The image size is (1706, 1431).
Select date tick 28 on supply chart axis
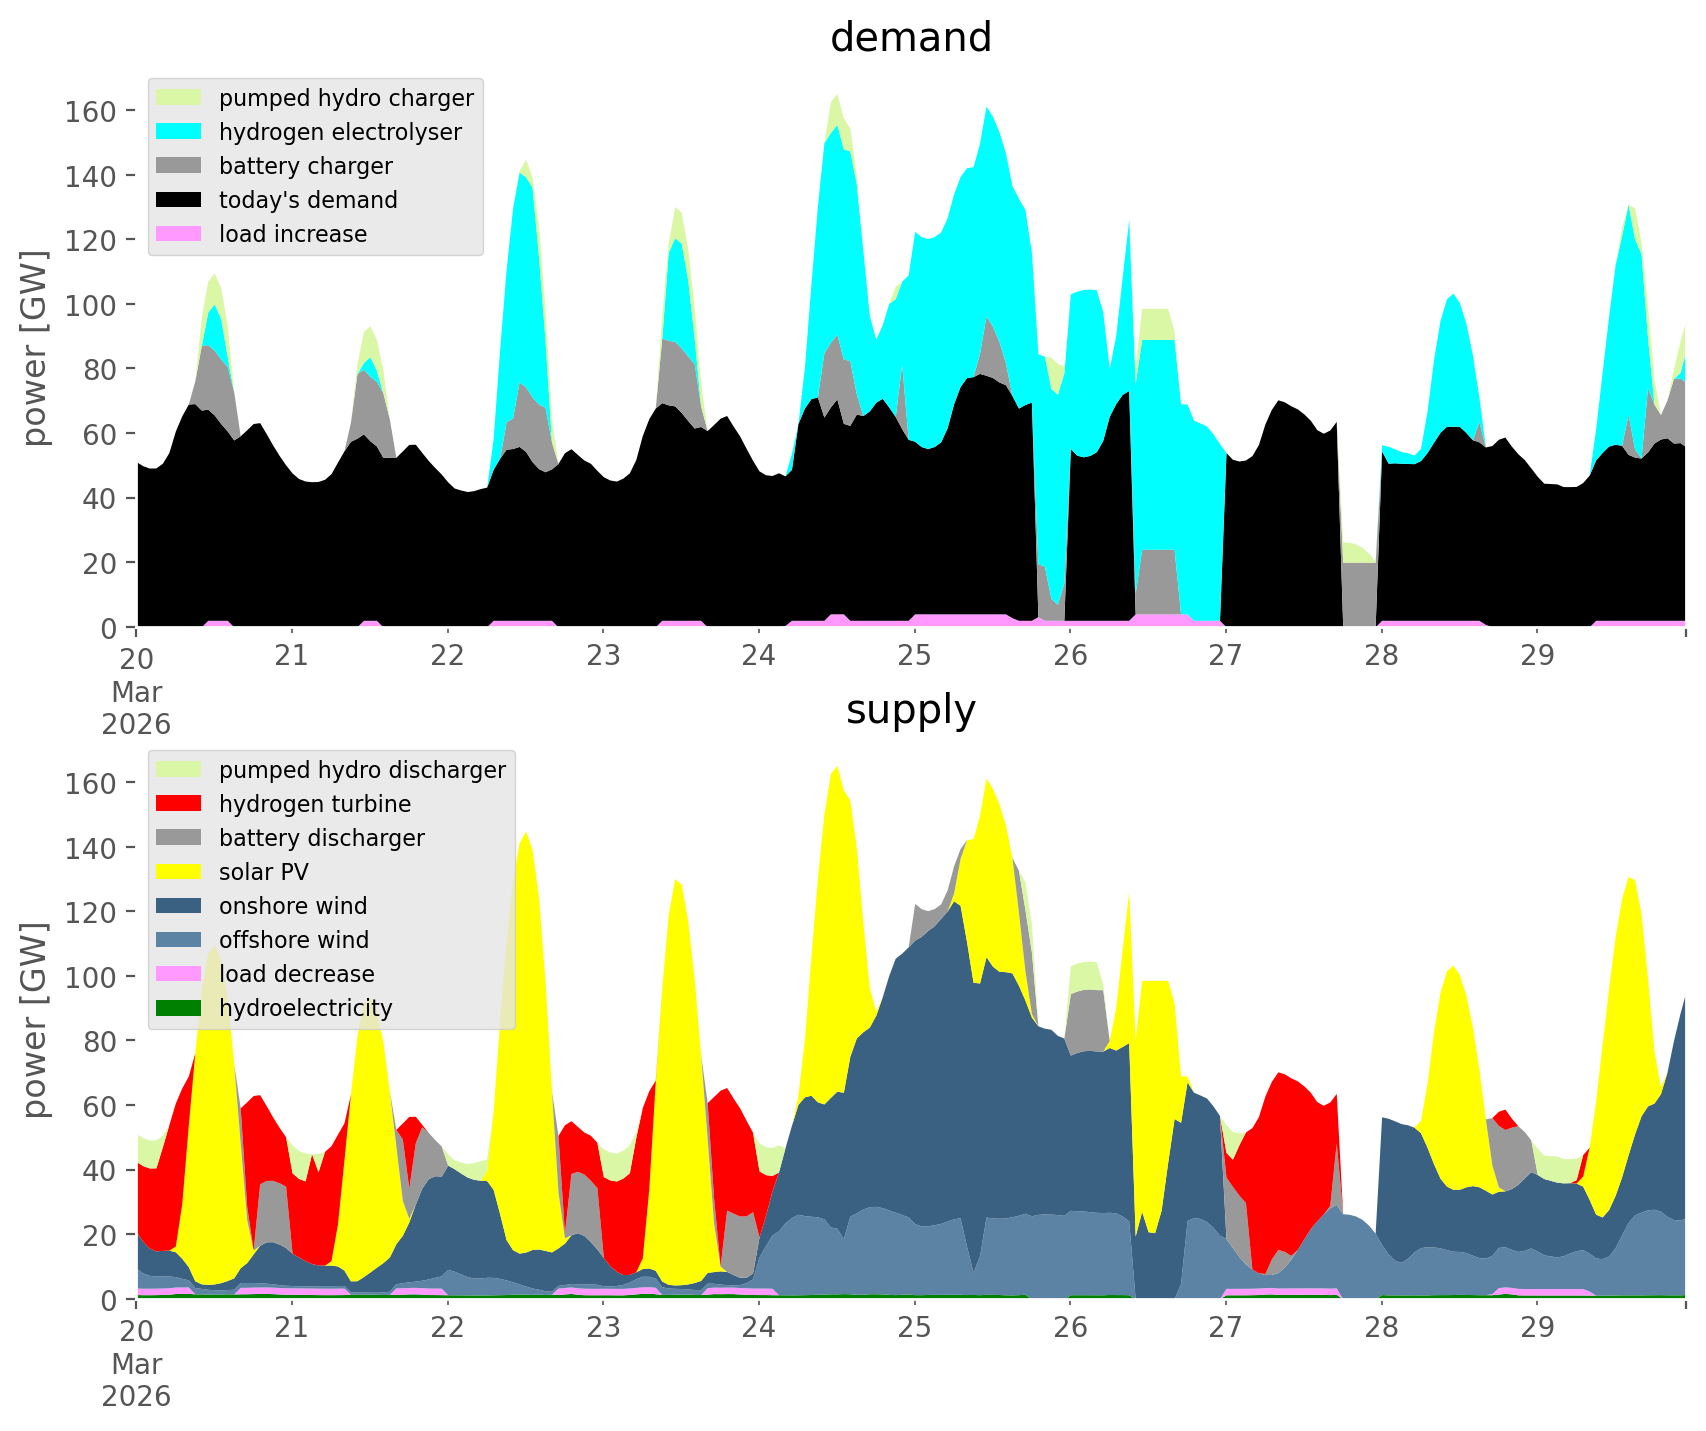coord(1381,1329)
